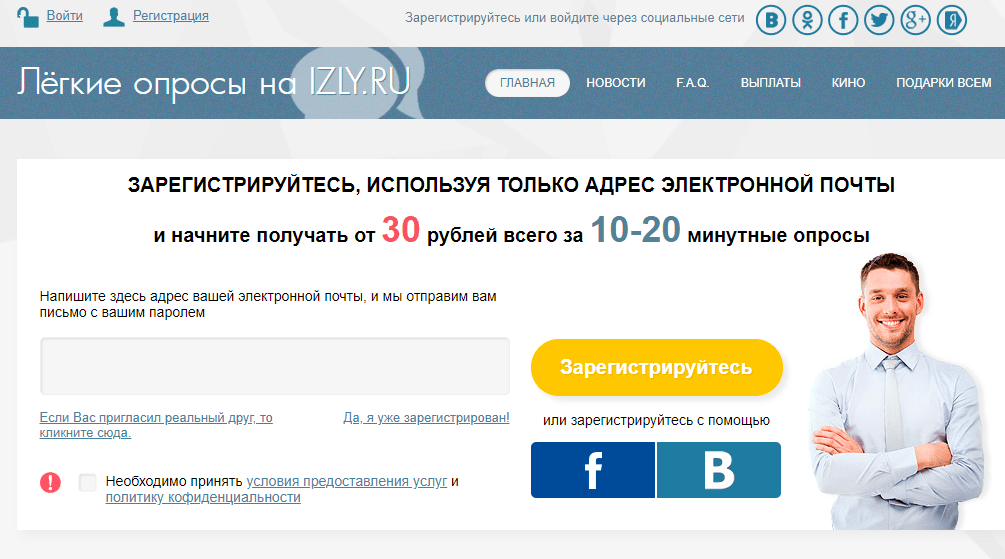Image resolution: width=1005 pixels, height=559 pixels.
Task: Open the F.A.Q. menu item
Action: pyautogui.click(x=692, y=83)
